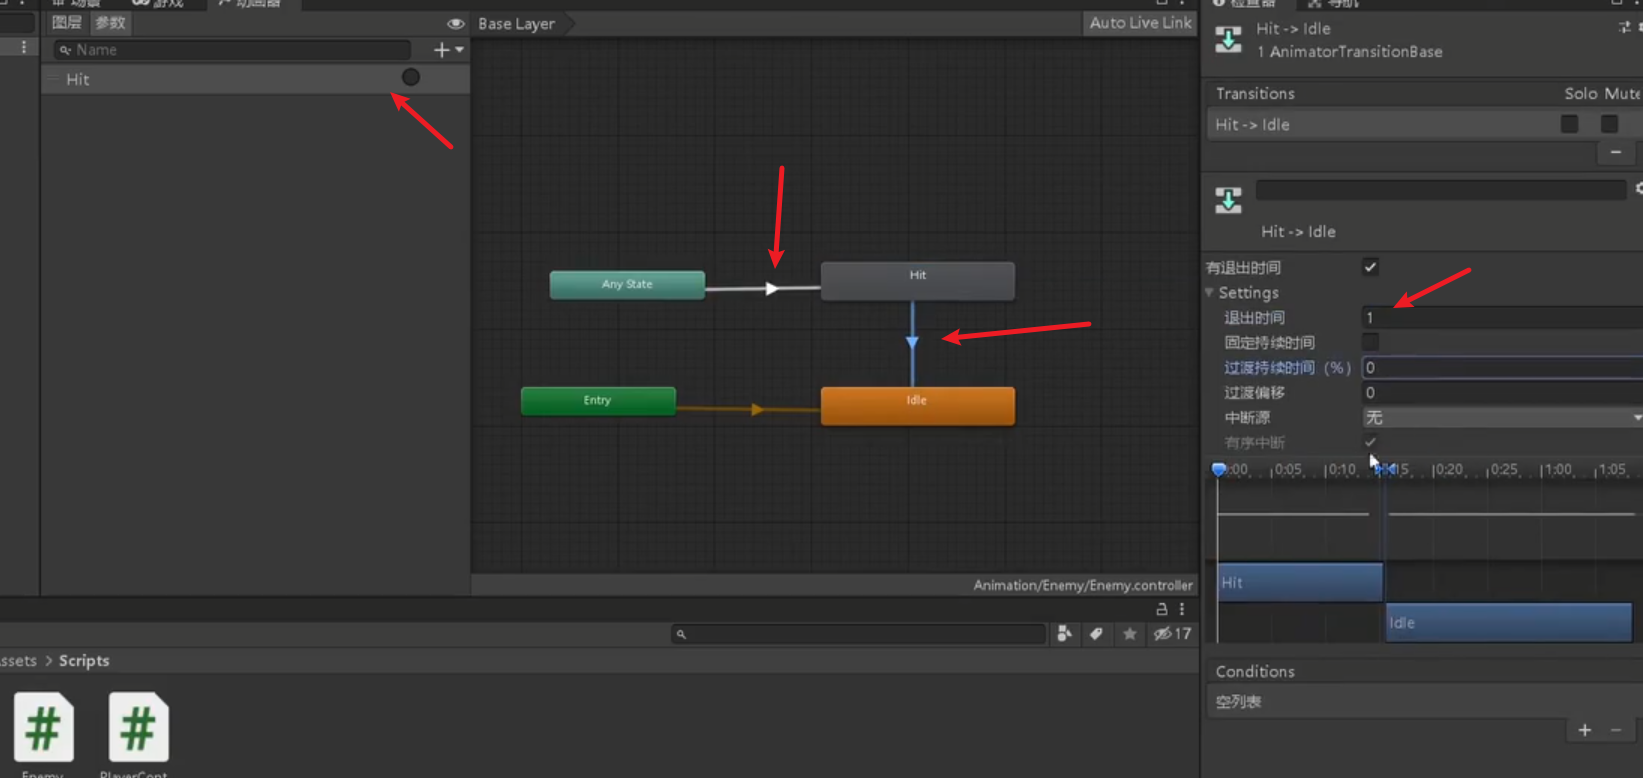Select the orange Idle state node
This screenshot has width=1643, height=778.
[x=917, y=405]
